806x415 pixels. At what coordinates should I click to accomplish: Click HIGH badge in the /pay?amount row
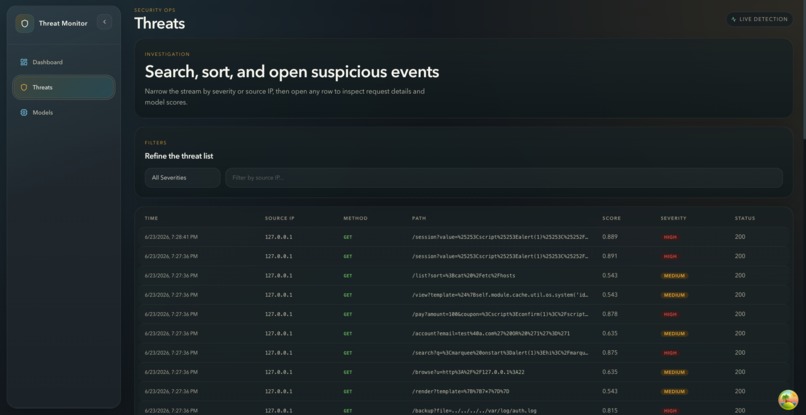(x=670, y=314)
